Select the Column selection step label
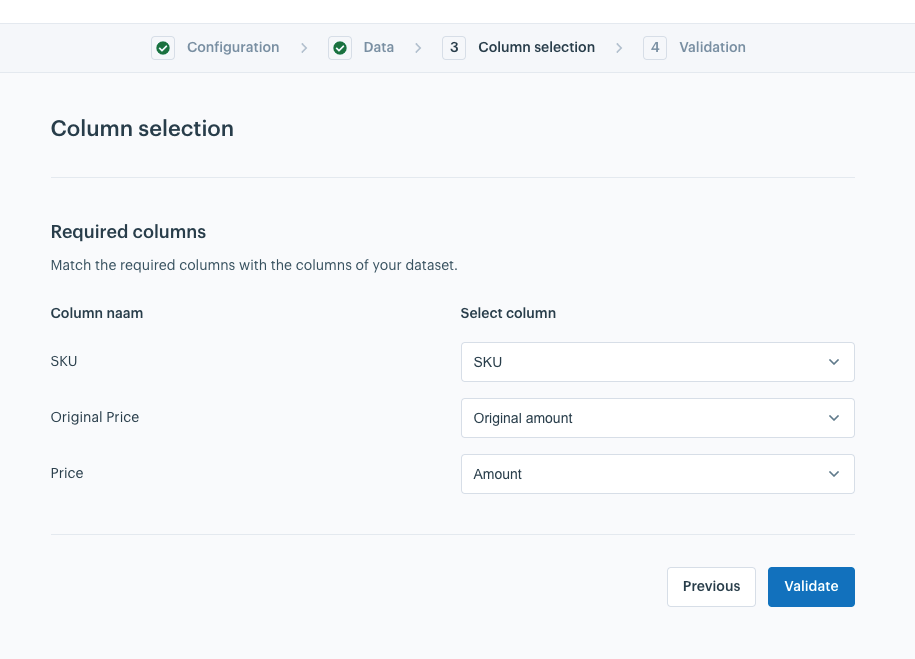 [x=536, y=47]
